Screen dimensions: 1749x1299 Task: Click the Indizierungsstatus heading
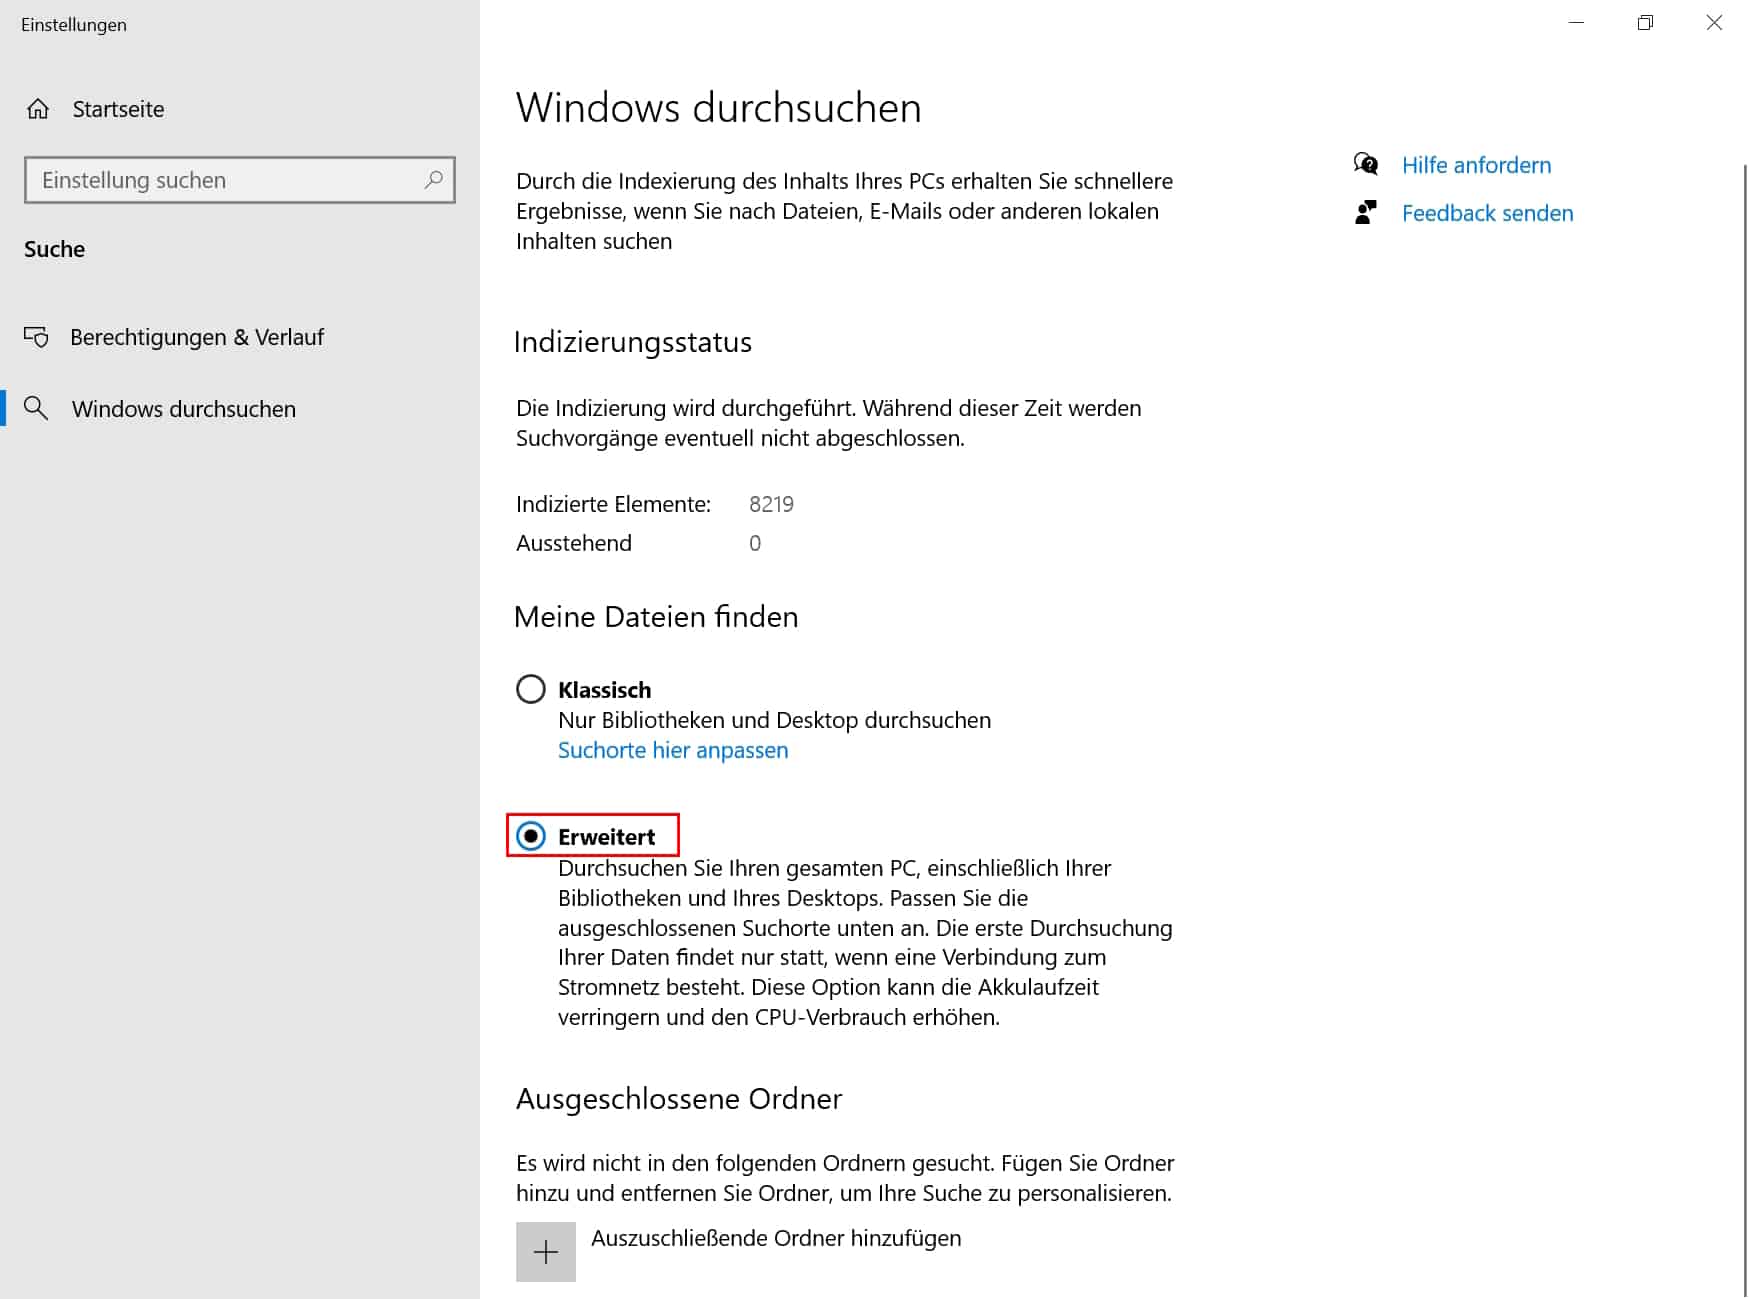[633, 342]
